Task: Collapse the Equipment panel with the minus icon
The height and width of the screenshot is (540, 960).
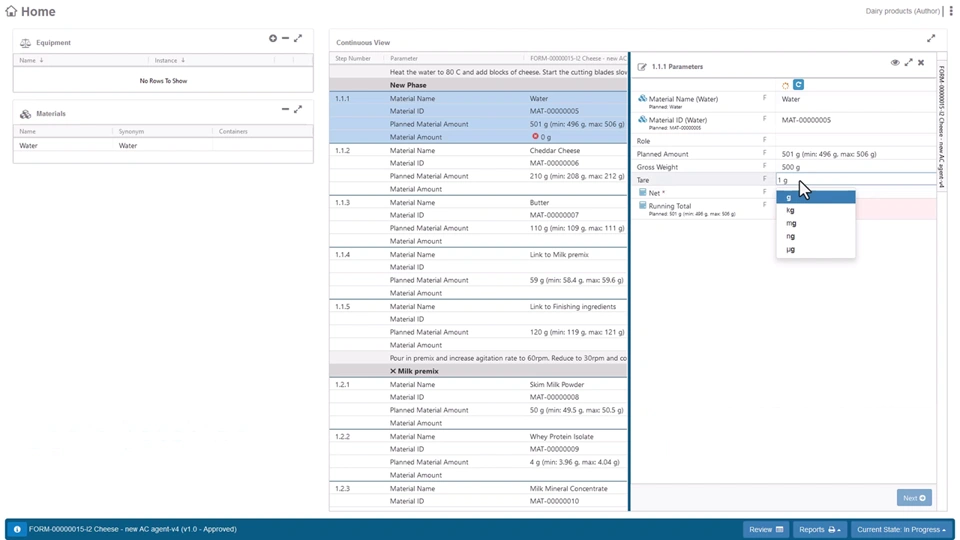Action: pos(285,39)
